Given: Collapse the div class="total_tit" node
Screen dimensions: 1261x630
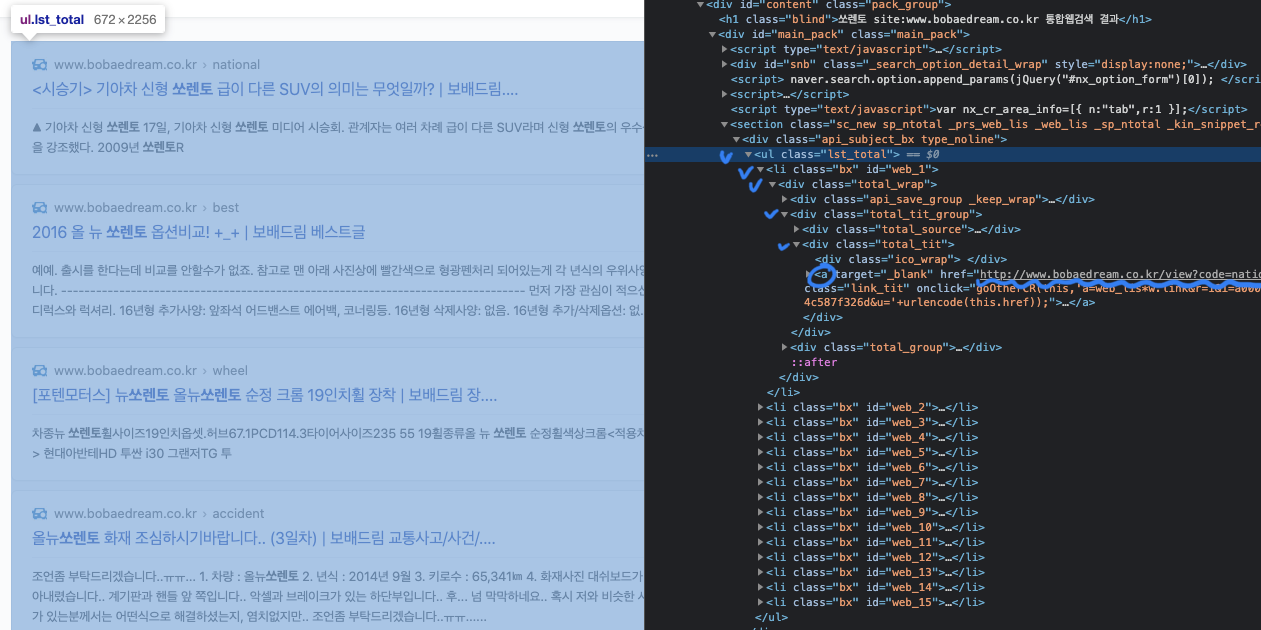Looking at the screenshot, I should click(797, 244).
